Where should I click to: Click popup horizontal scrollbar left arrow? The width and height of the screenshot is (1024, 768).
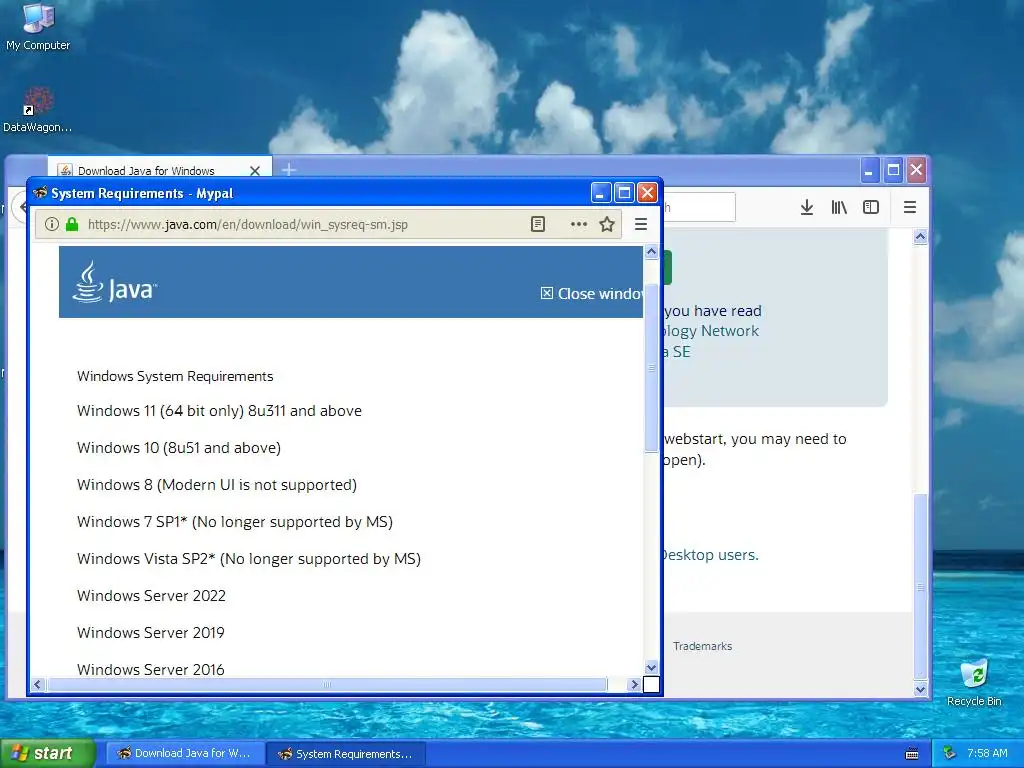(37, 684)
